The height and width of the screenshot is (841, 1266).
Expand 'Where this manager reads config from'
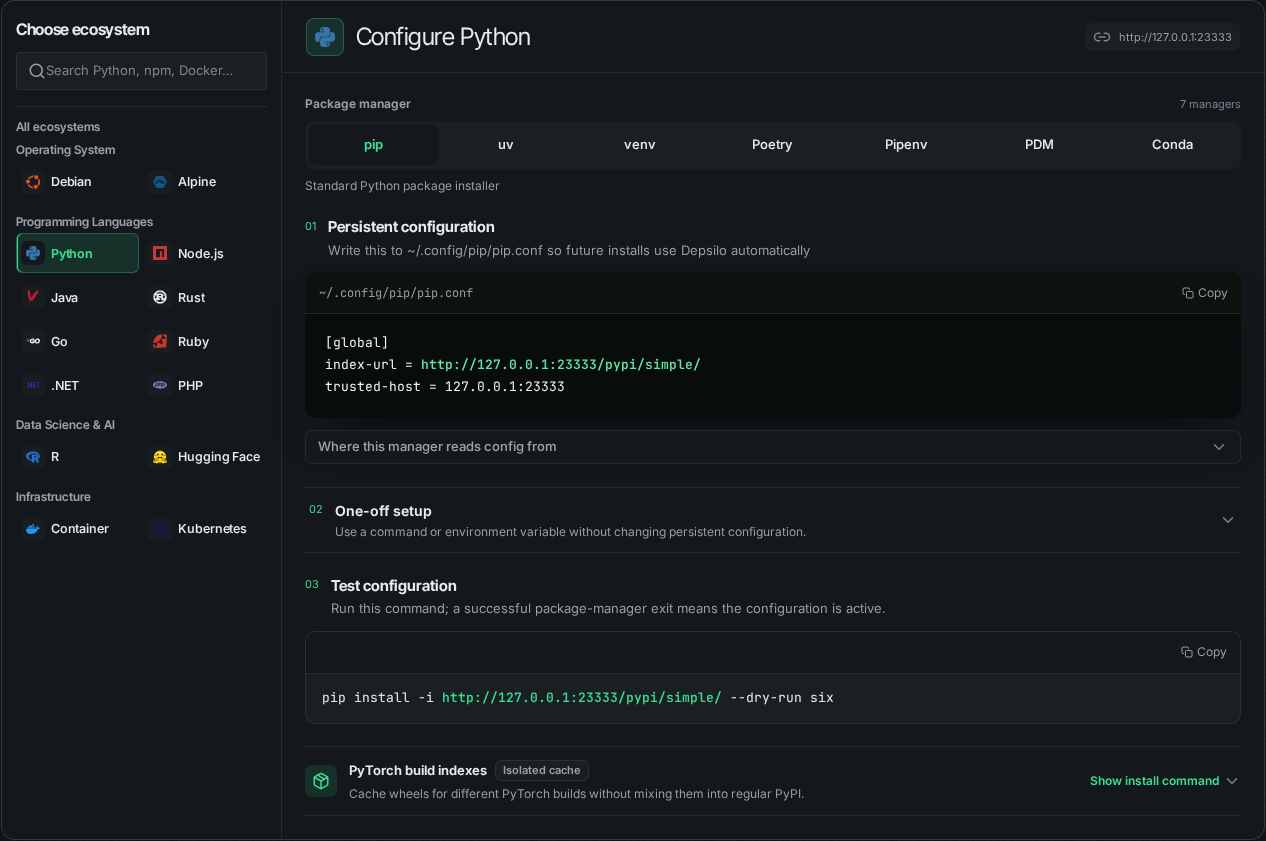coord(773,447)
